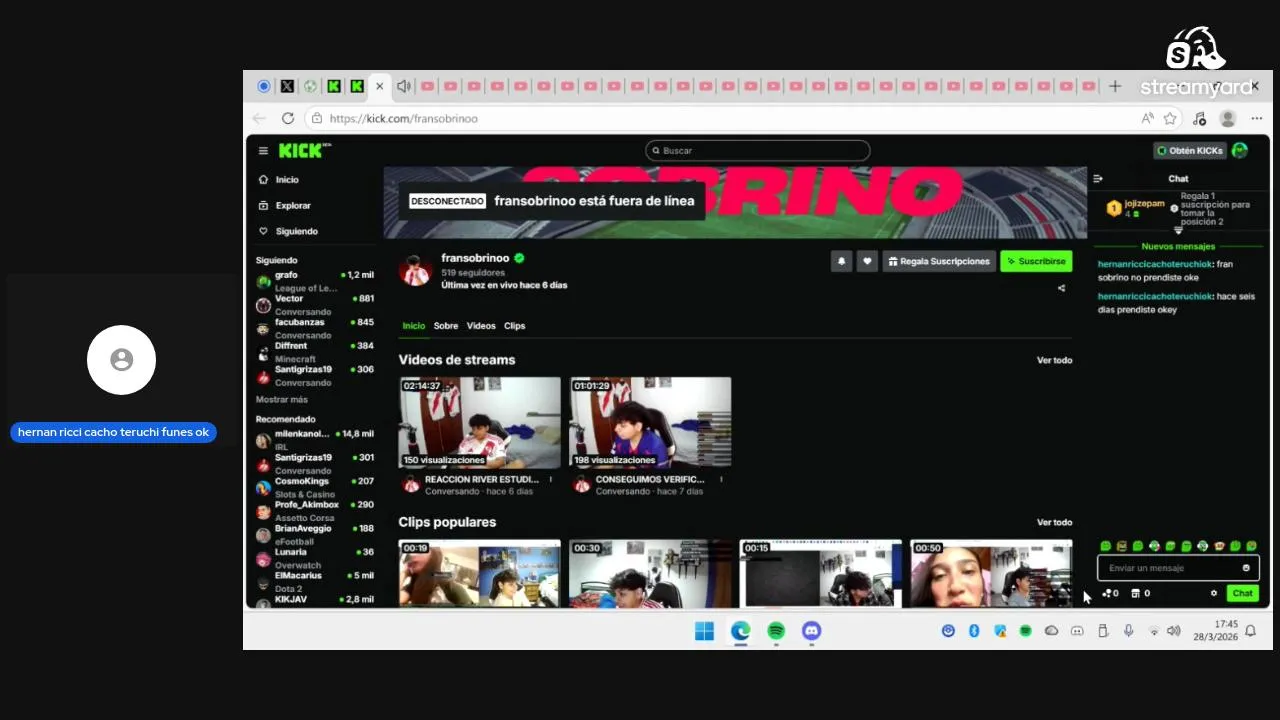Open facubanzas channel in following list
1280x720 pixels.
(315, 328)
